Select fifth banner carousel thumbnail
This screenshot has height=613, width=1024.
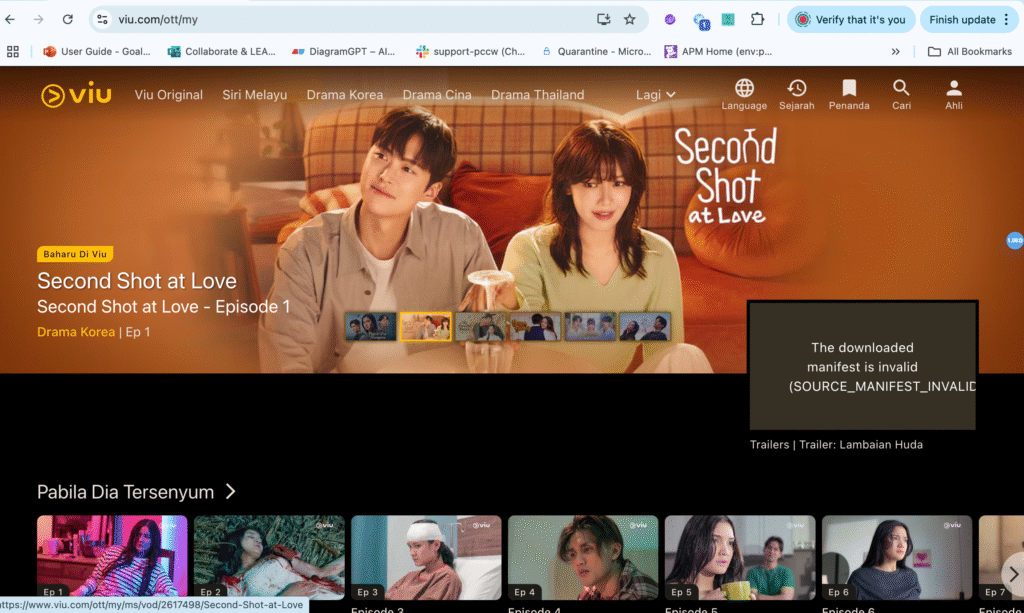click(x=590, y=326)
